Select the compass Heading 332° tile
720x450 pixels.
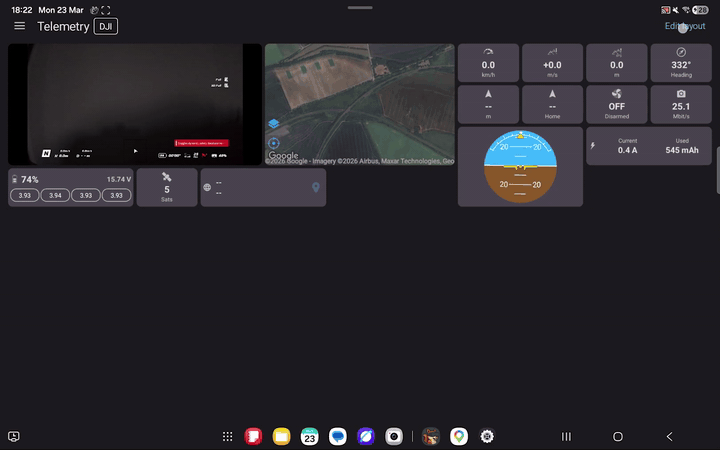(x=681, y=63)
